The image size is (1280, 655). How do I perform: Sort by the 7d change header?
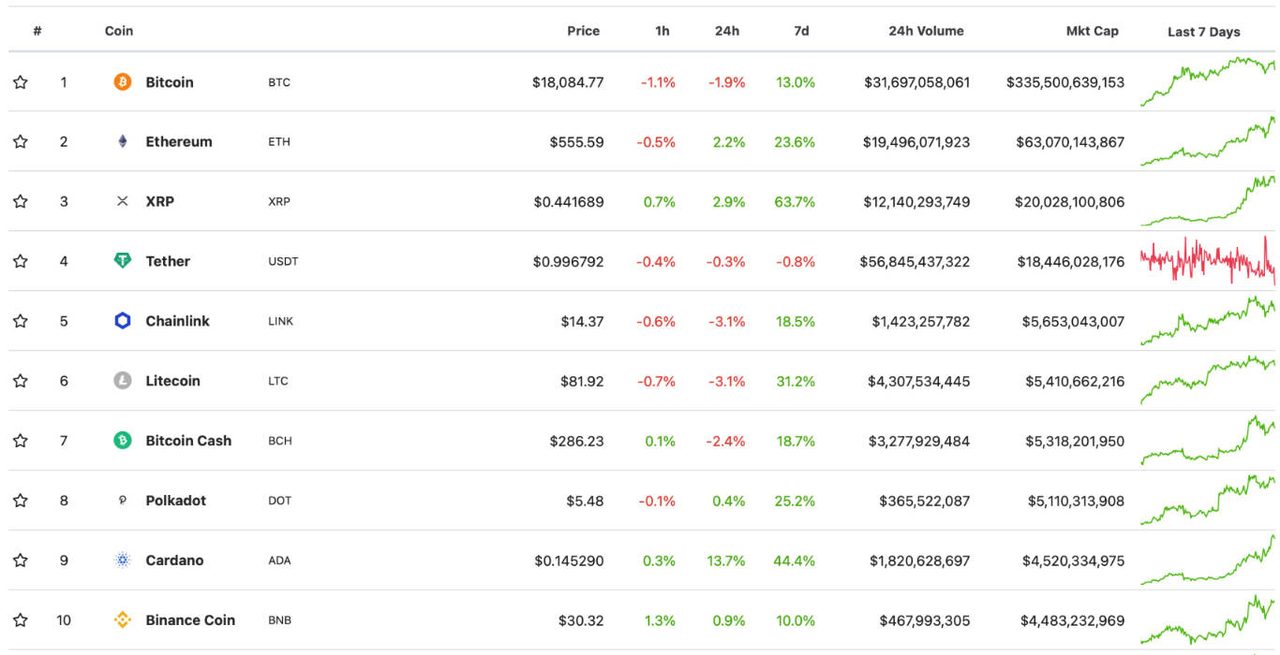click(x=801, y=31)
